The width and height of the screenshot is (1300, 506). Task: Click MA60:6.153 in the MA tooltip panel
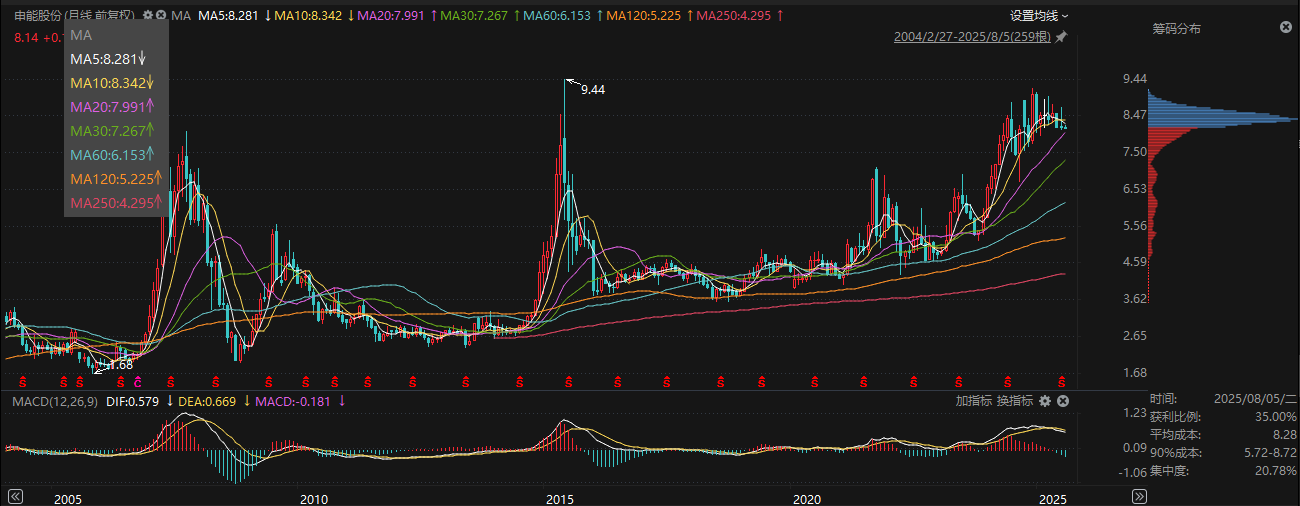point(112,155)
